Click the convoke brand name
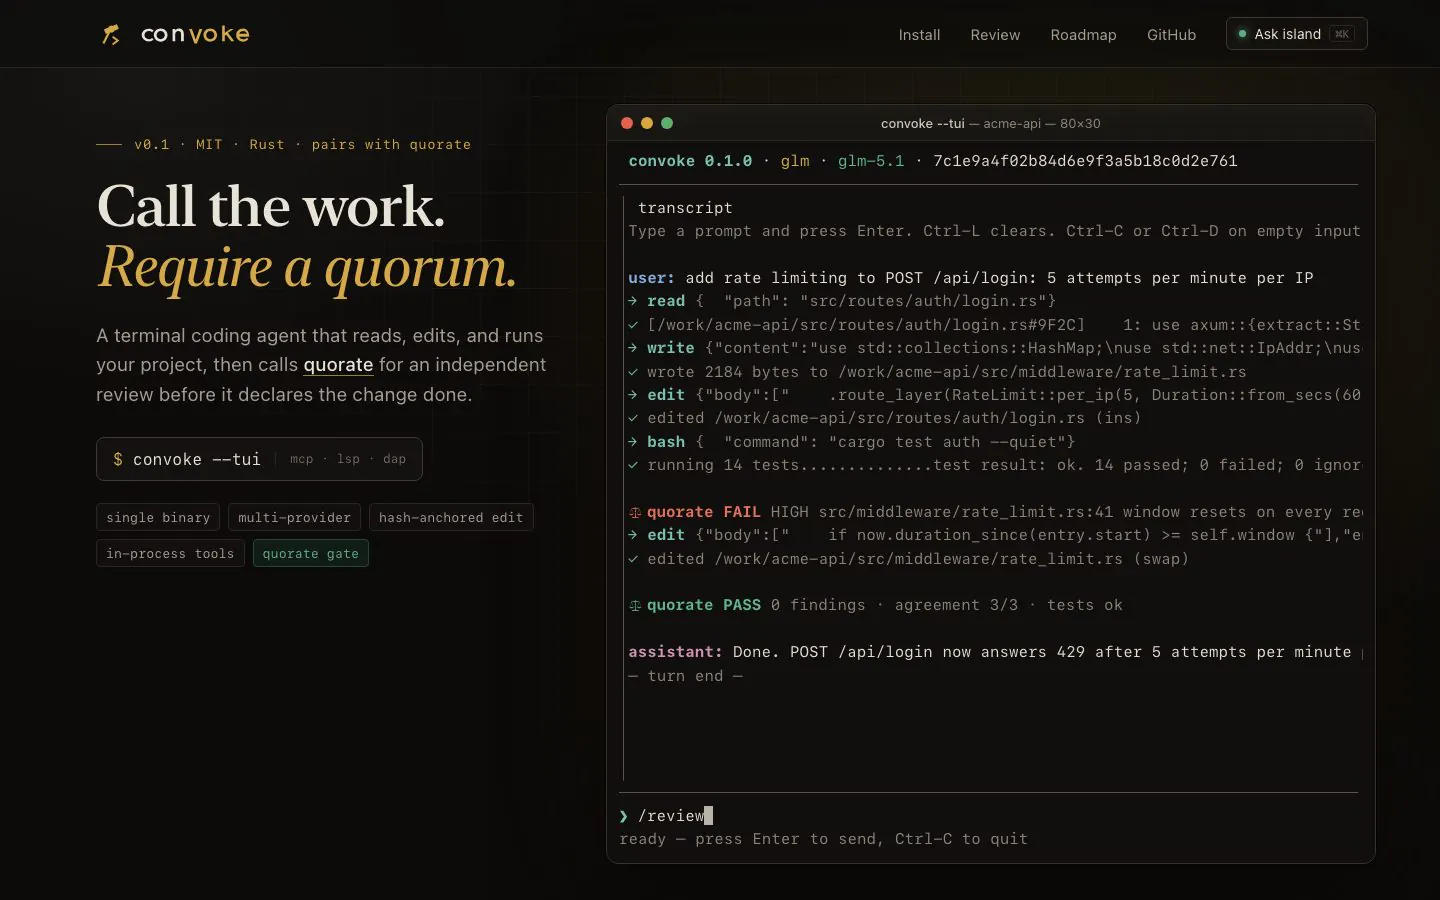Screen dimensions: 1440x900 click(x=195, y=34)
